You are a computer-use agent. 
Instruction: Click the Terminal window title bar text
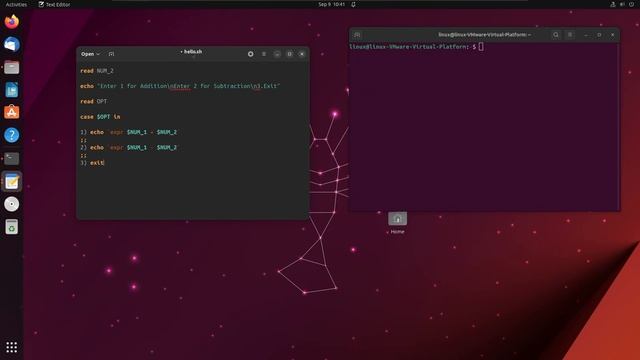(x=484, y=35)
